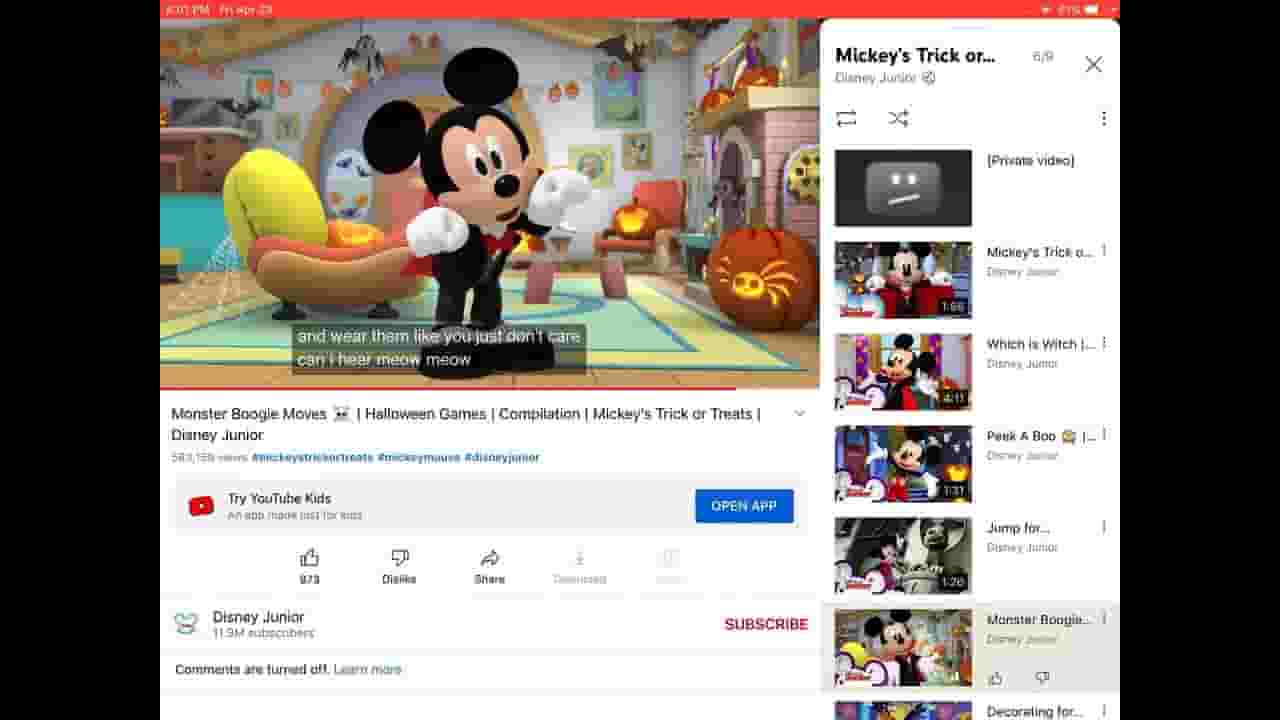
Task: Open playlist more options menu
Action: (1104, 118)
